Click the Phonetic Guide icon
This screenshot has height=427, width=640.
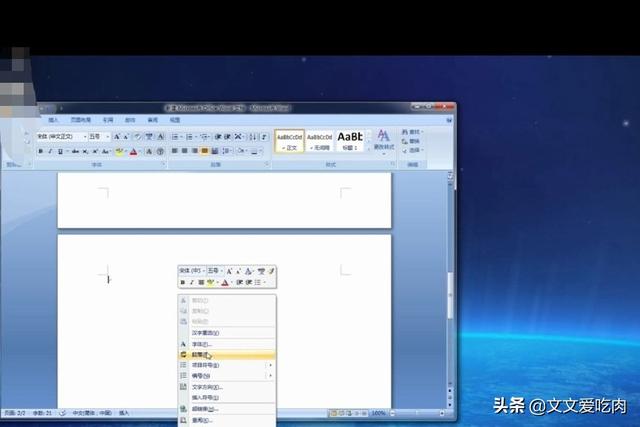pyautogui.click(x=149, y=137)
